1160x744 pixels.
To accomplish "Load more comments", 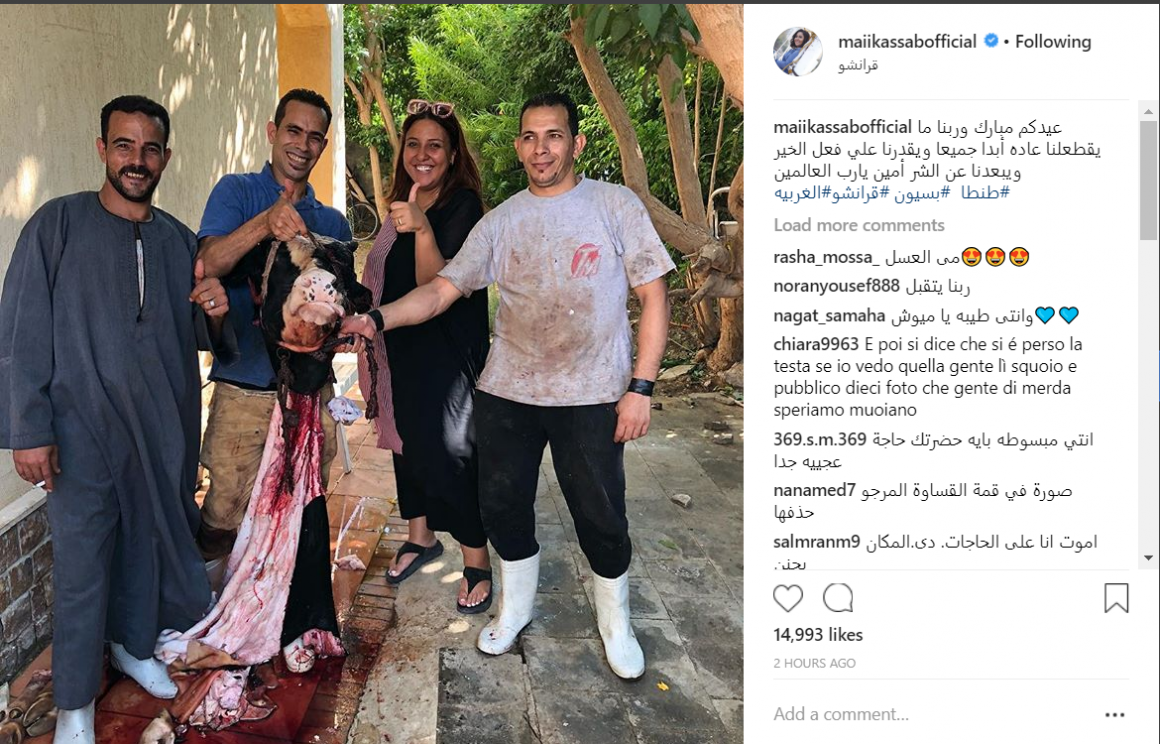I will point(859,225).
